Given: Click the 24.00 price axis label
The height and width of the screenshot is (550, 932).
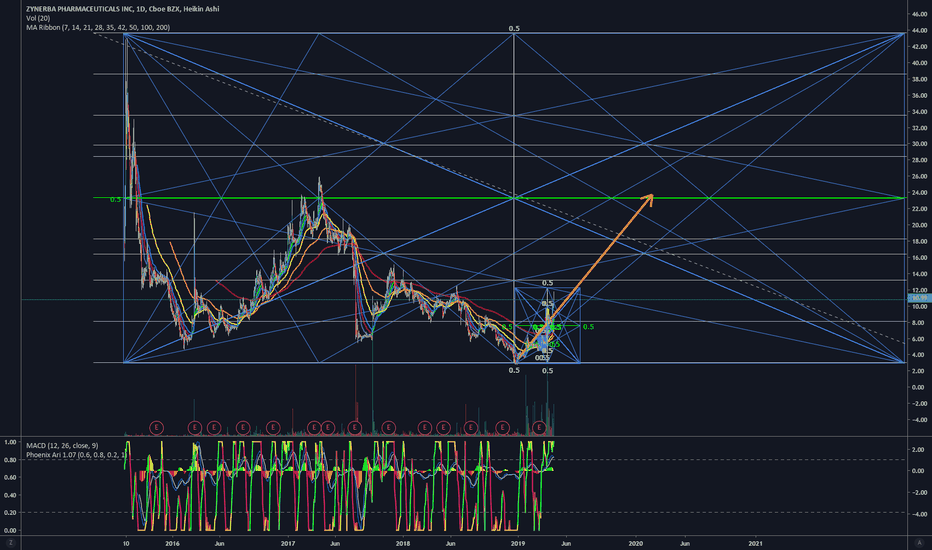Looking at the screenshot, I should pos(919,193).
